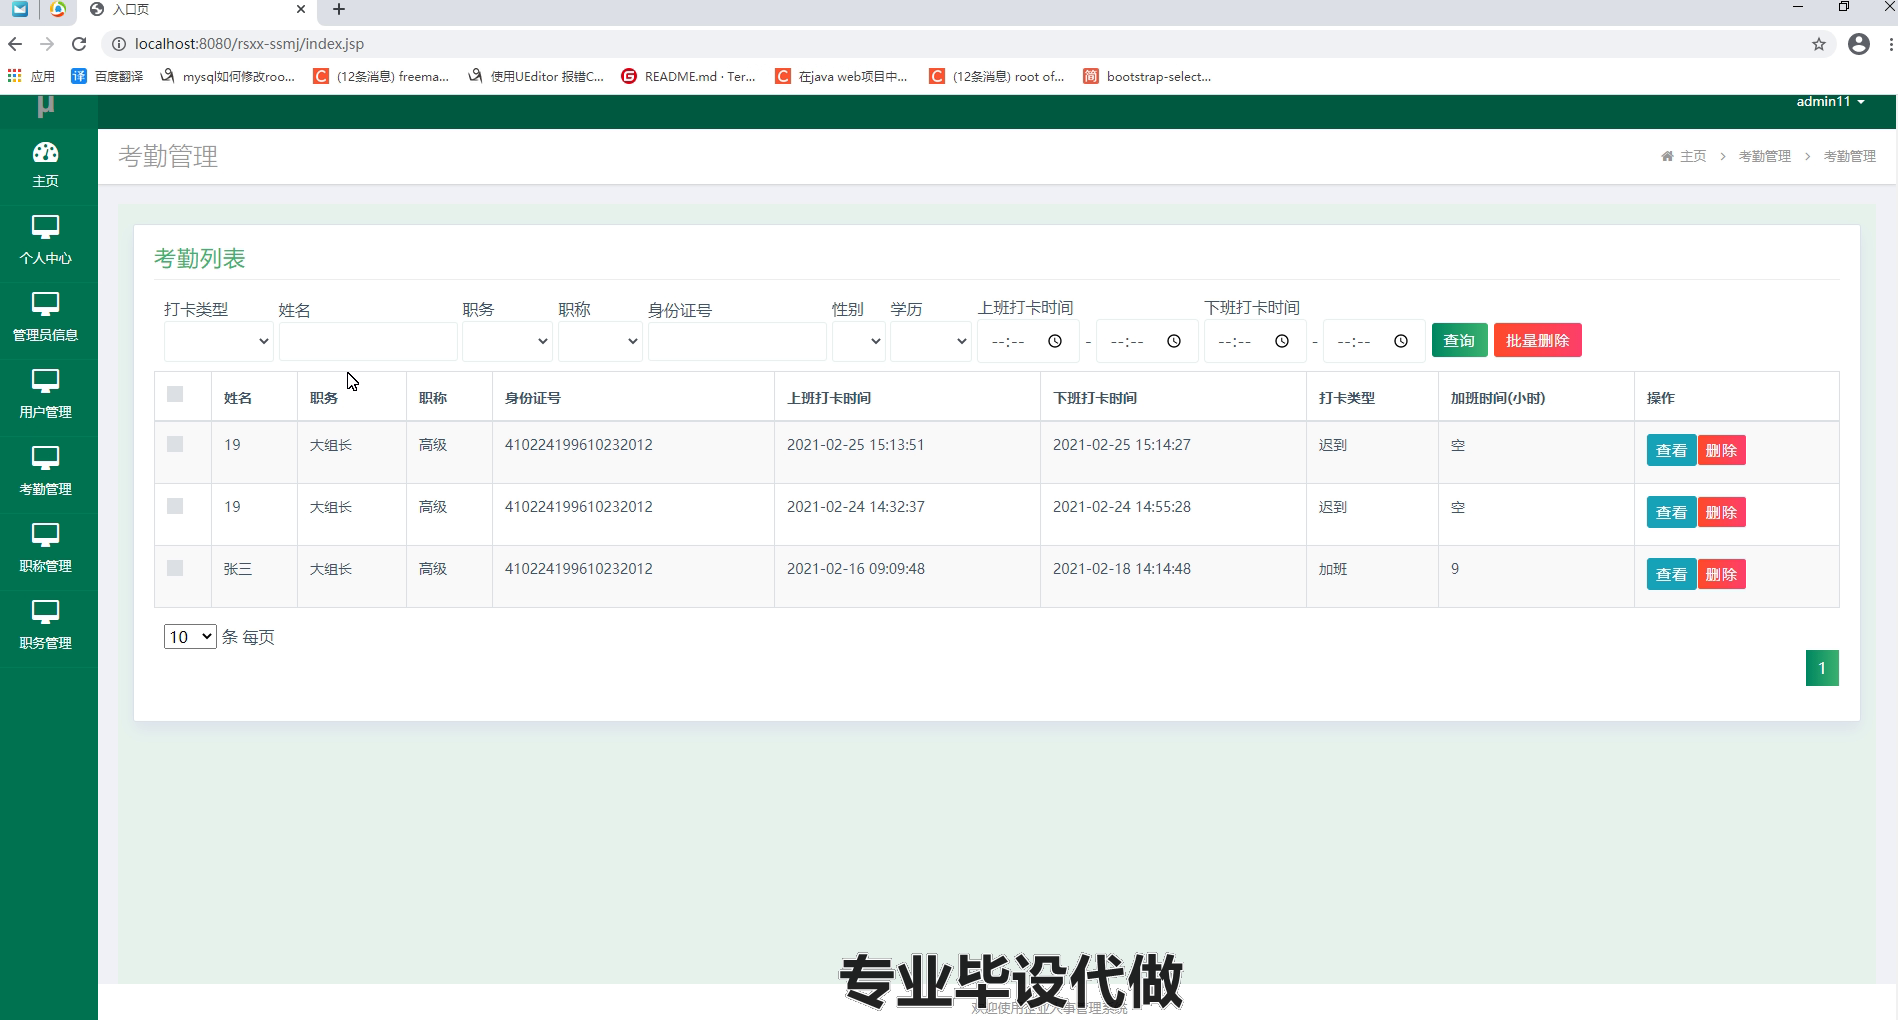
Task: Open the admin11 user menu
Action: pos(1830,102)
